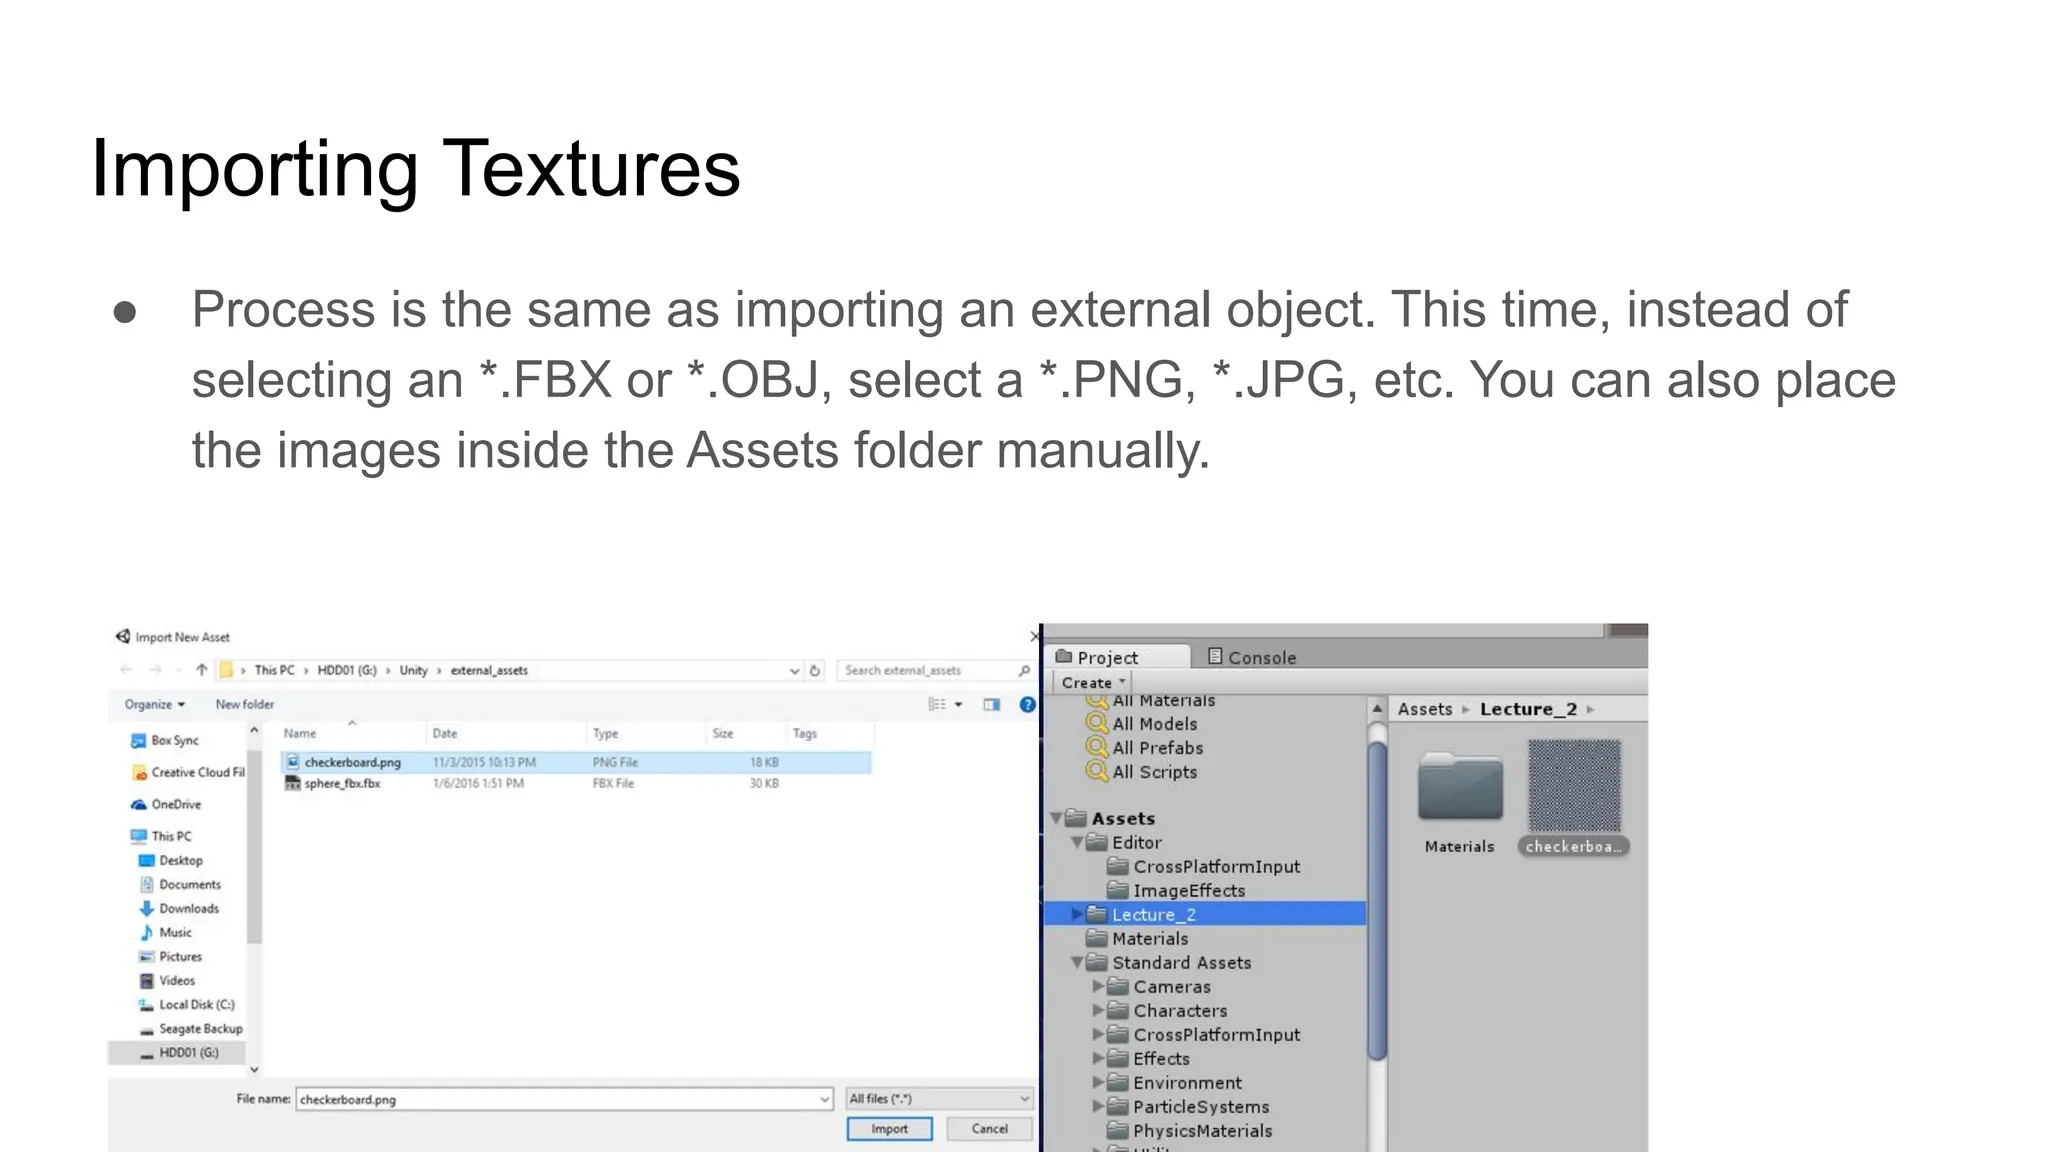The width and height of the screenshot is (2048, 1152).
Task: Open the All files type filter dropdown
Action: (x=938, y=1099)
